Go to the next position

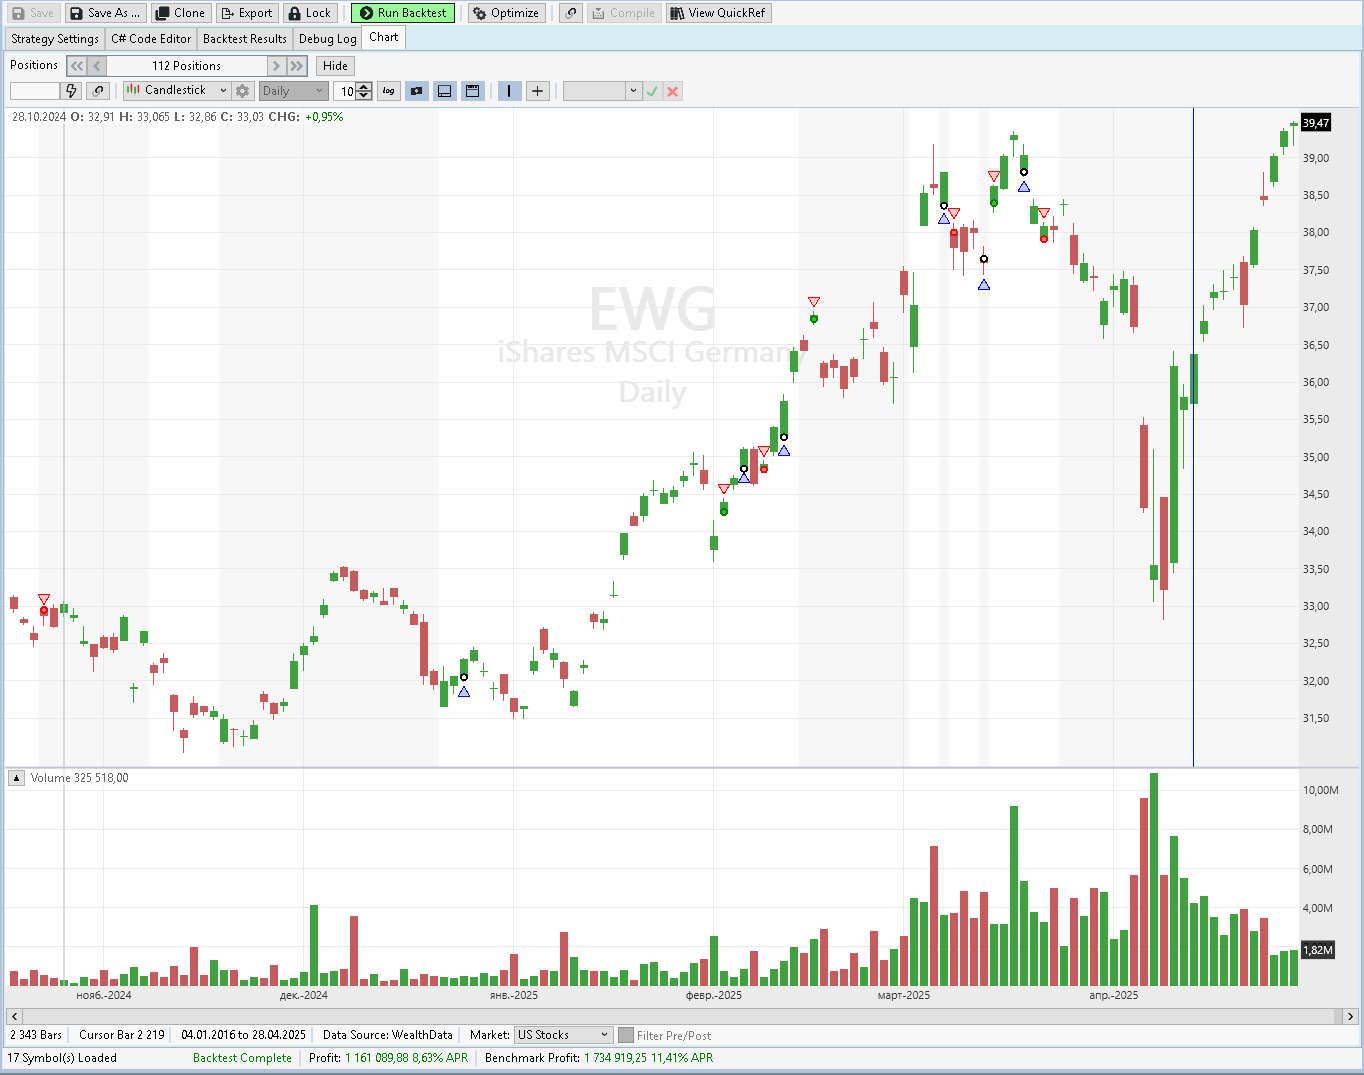[277, 66]
